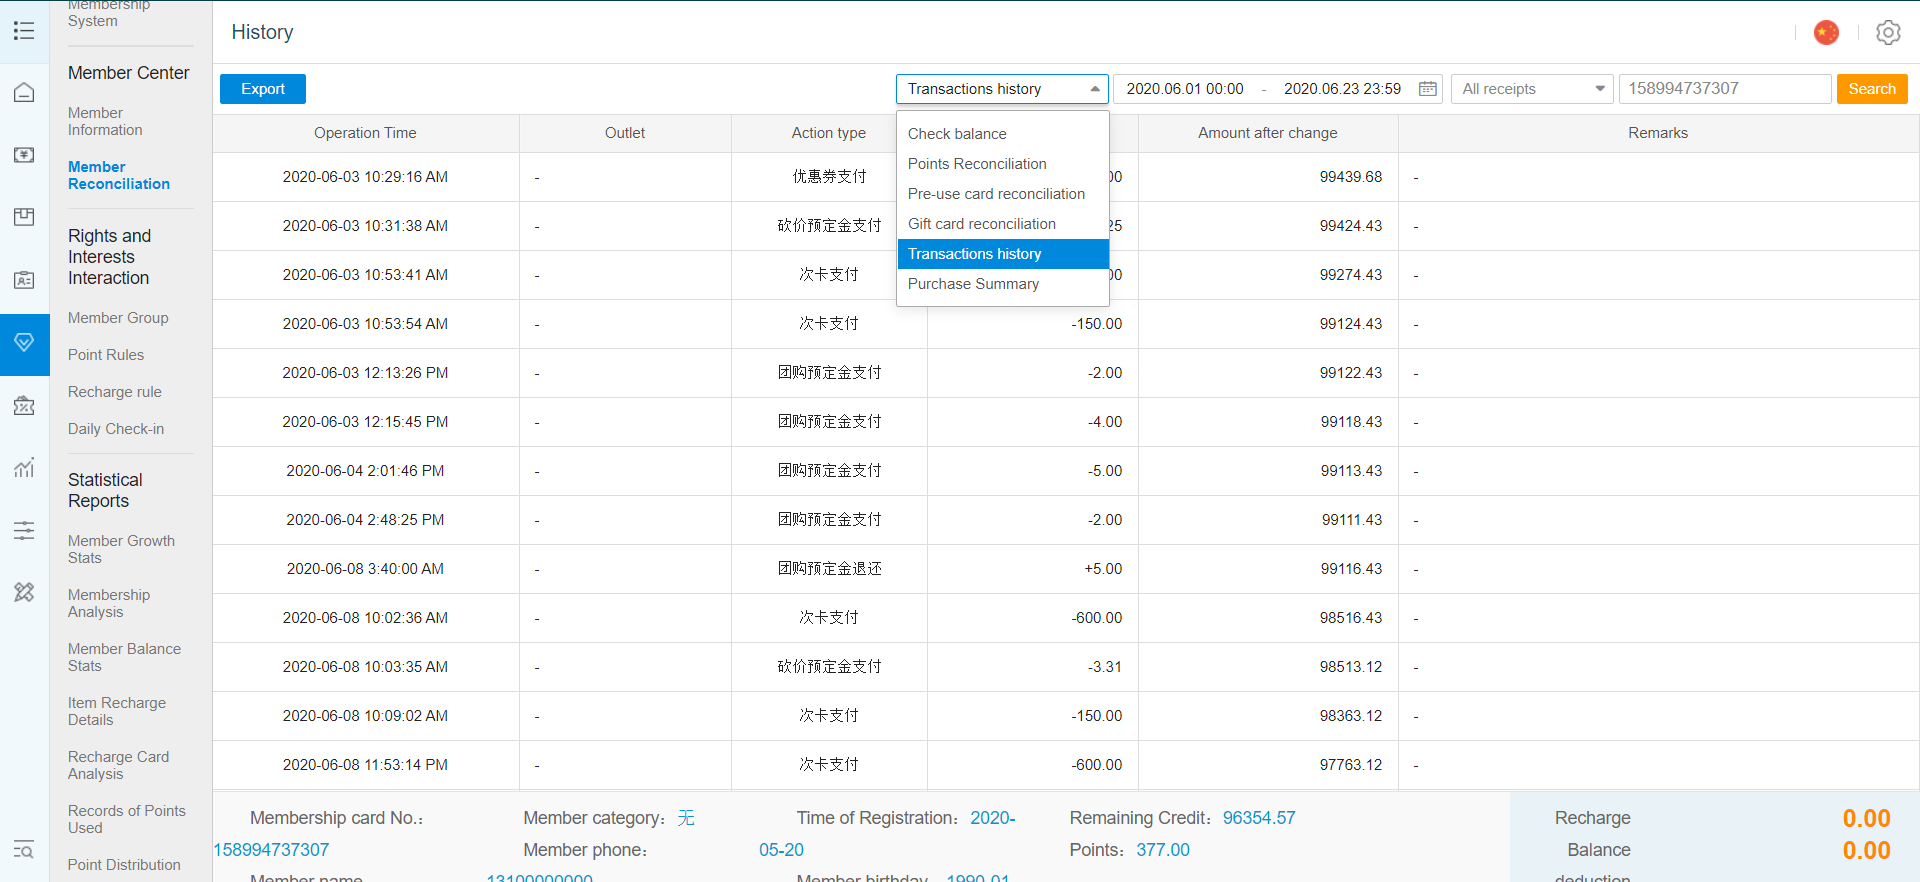Go to Member Group page
The height and width of the screenshot is (882, 1920).
pos(118,318)
